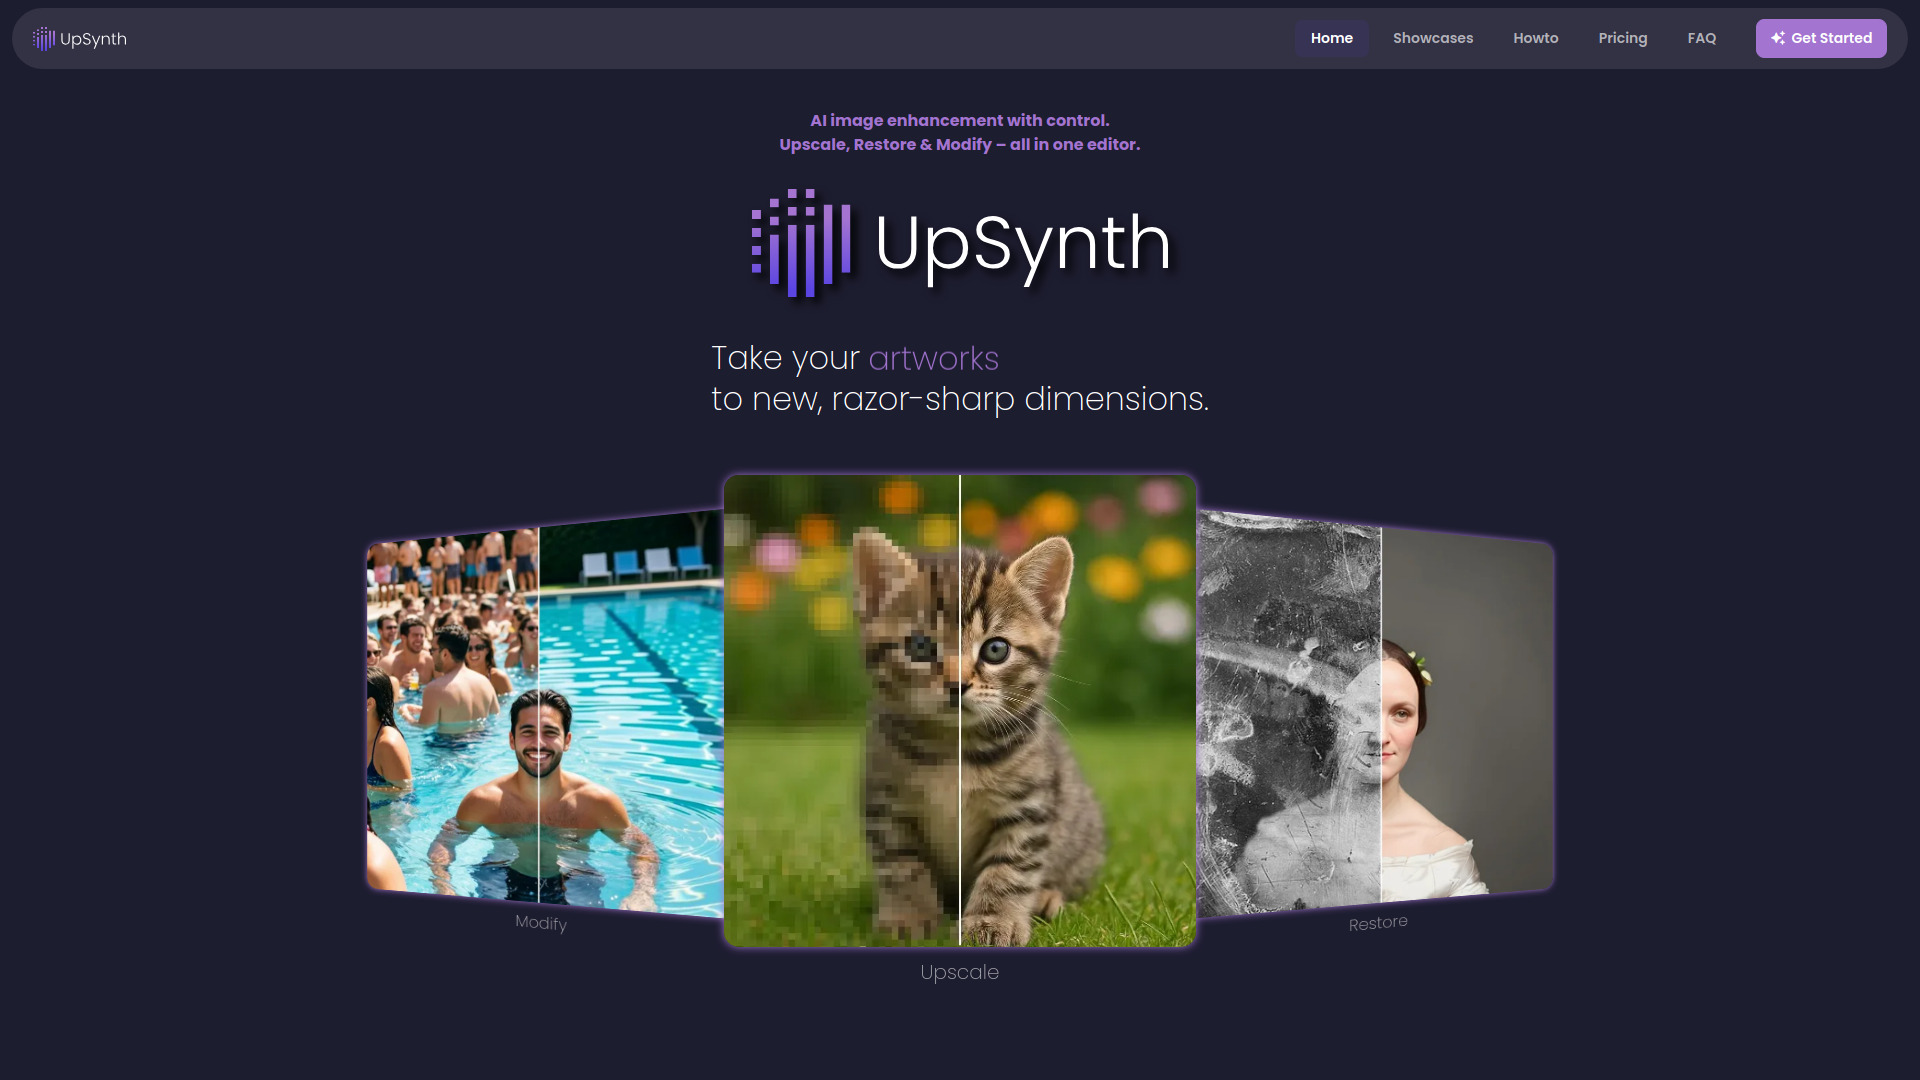
Task: Click the pool image comparison divider
Action: pos(539,714)
